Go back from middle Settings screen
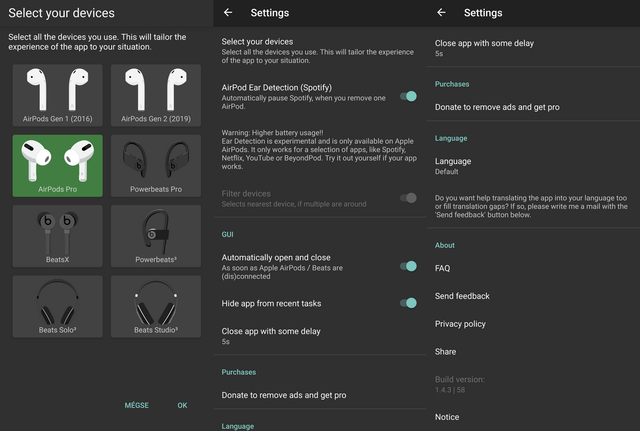 point(228,13)
